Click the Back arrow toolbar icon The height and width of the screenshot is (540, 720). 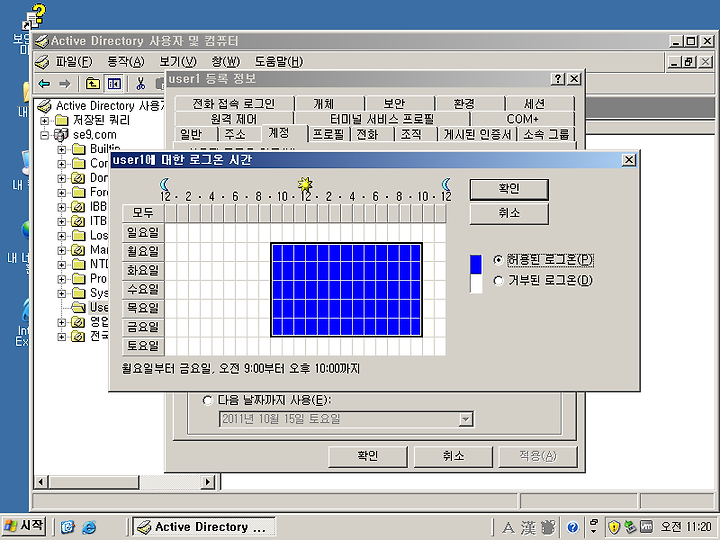tap(45, 84)
